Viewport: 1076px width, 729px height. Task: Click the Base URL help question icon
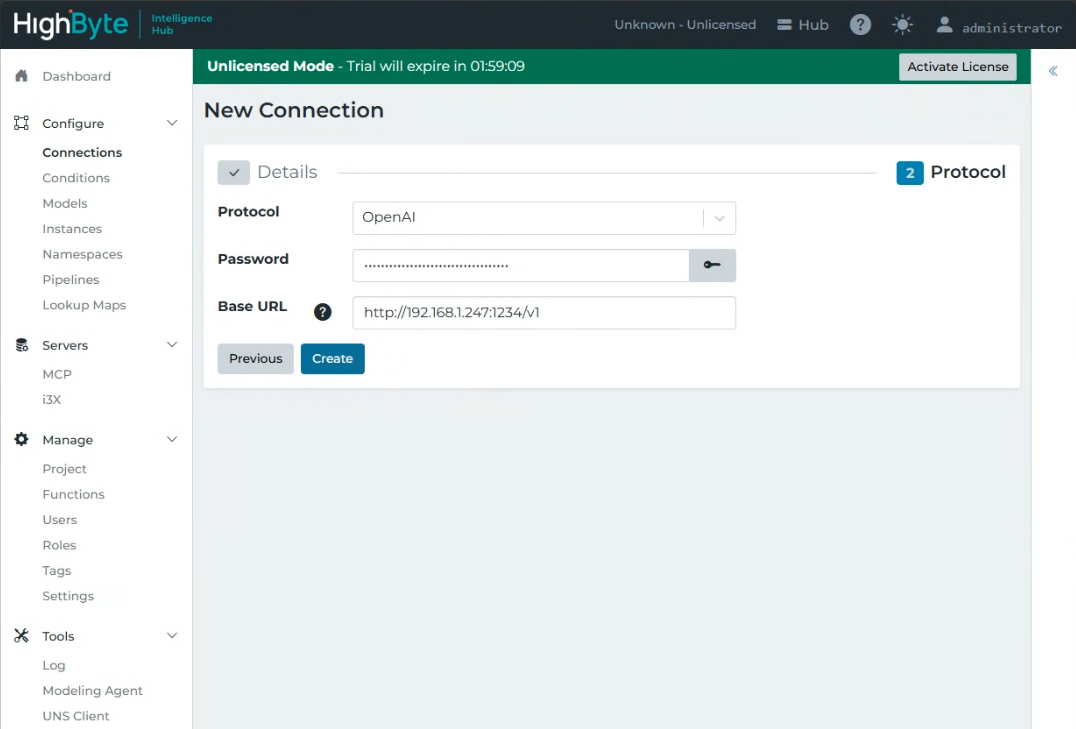tap(323, 312)
